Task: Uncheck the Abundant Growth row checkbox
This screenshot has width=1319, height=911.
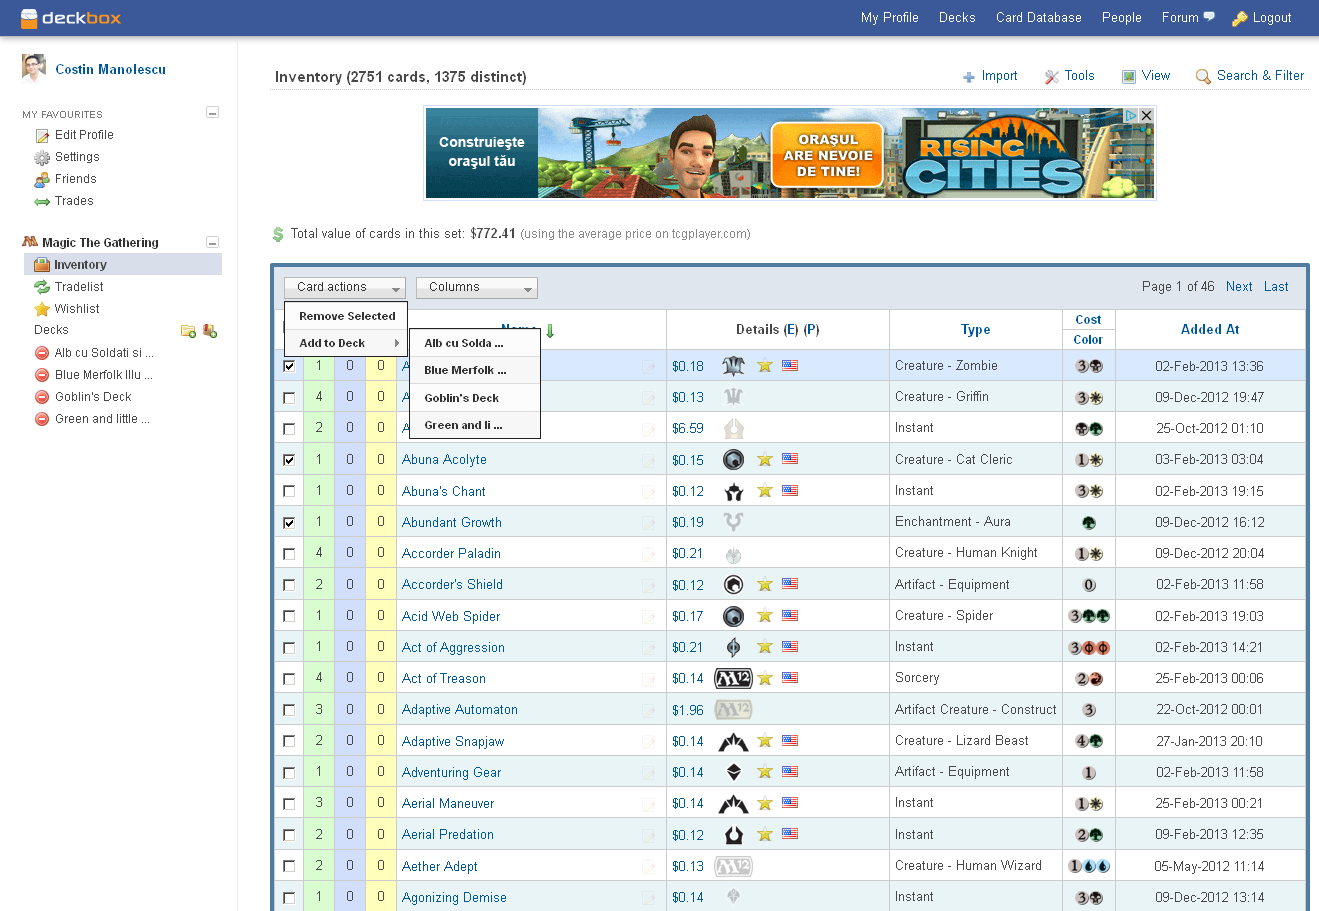Action: coord(289,522)
